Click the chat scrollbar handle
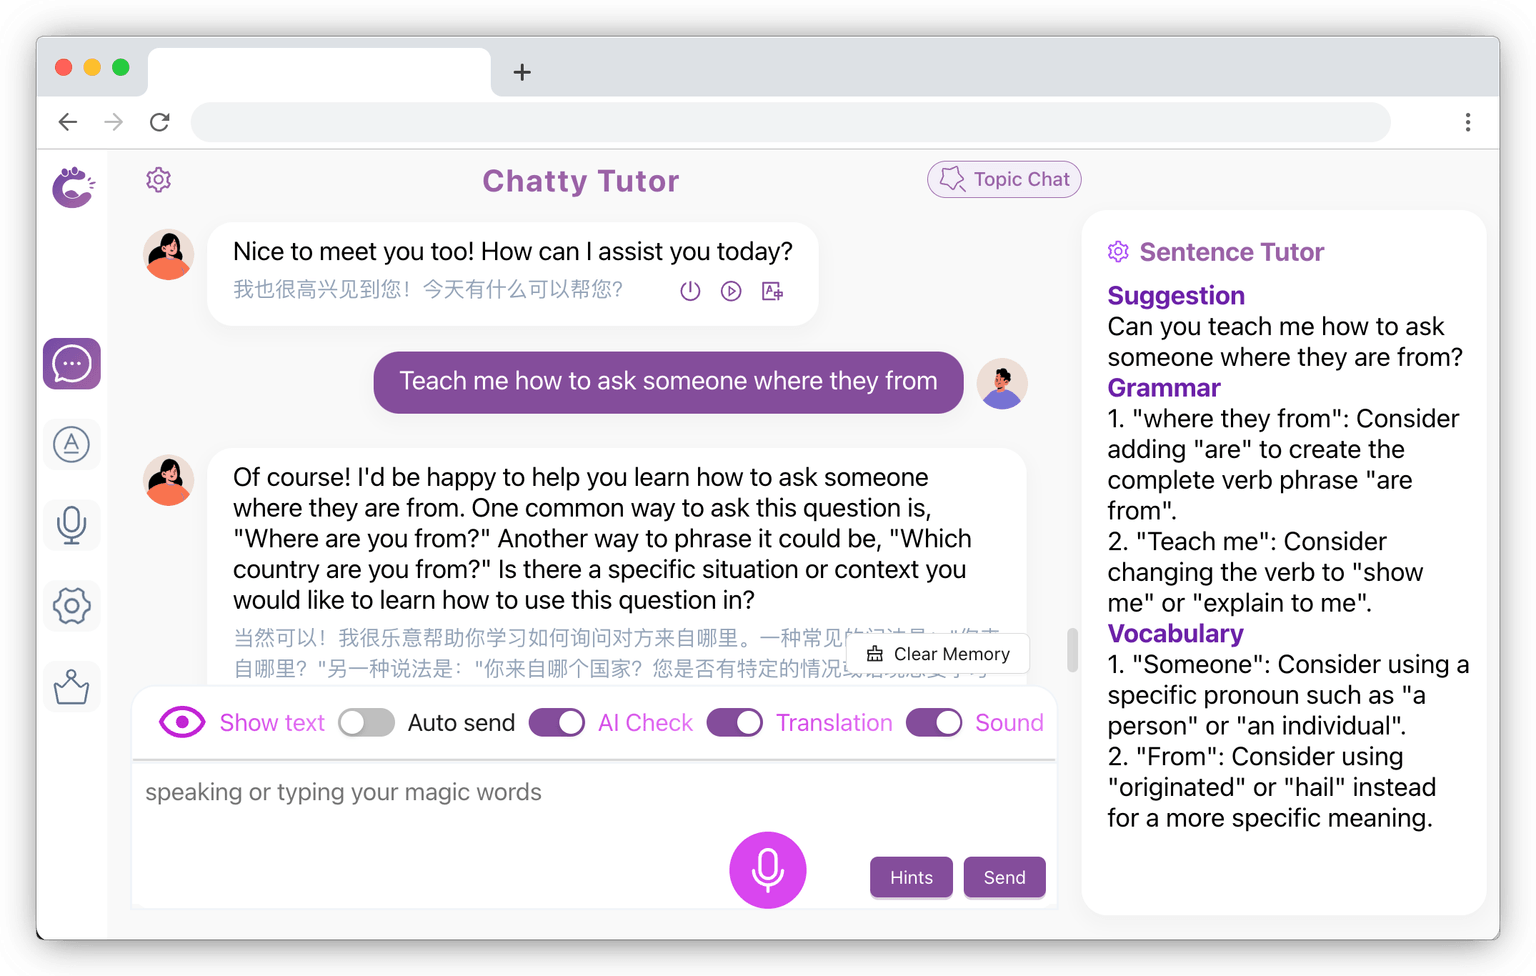This screenshot has width=1536, height=976. [x=1072, y=650]
